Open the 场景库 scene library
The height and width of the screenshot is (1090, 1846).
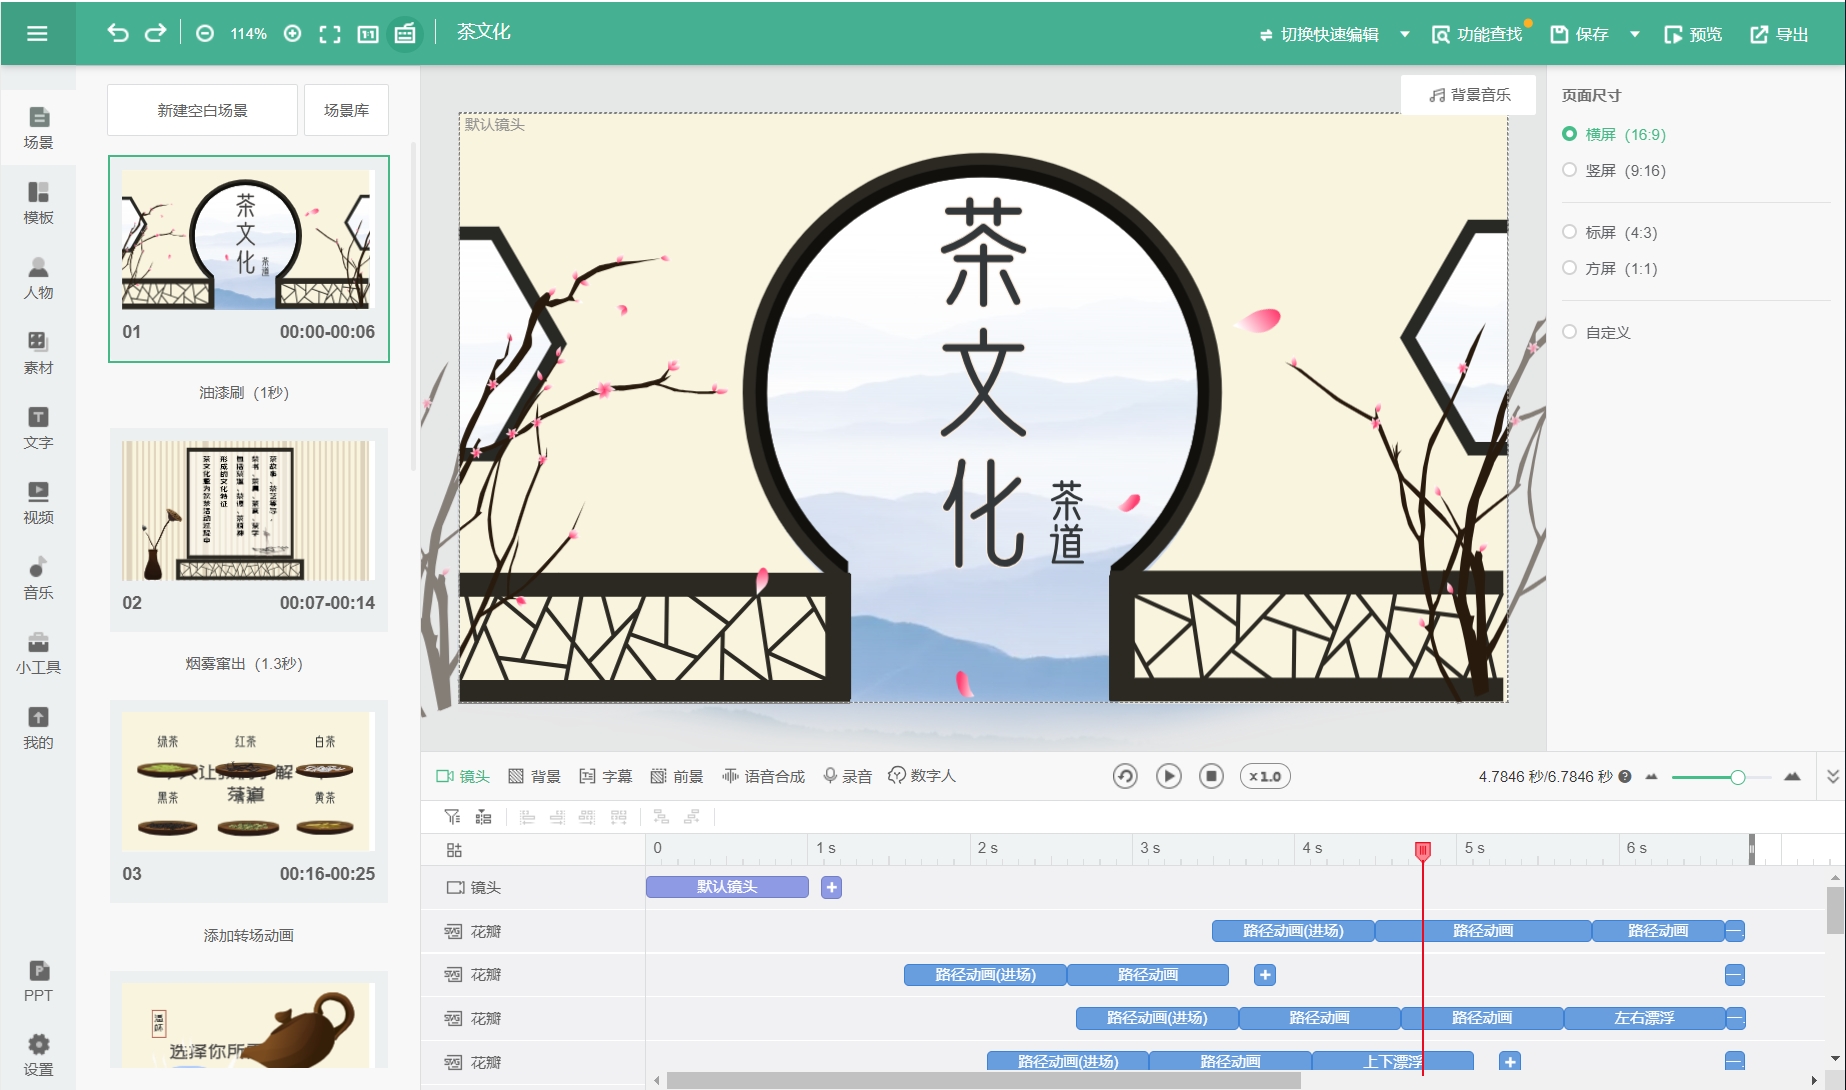click(346, 110)
